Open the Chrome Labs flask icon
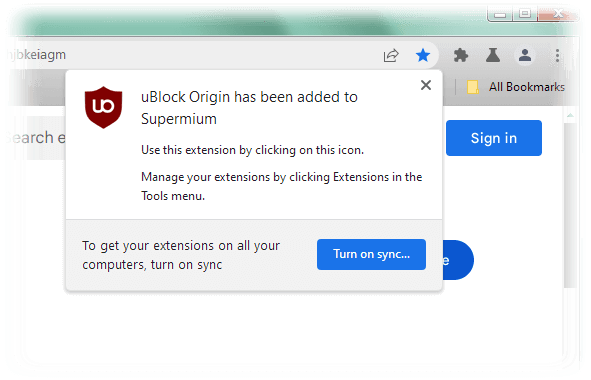The height and width of the screenshot is (380, 591). coord(493,55)
